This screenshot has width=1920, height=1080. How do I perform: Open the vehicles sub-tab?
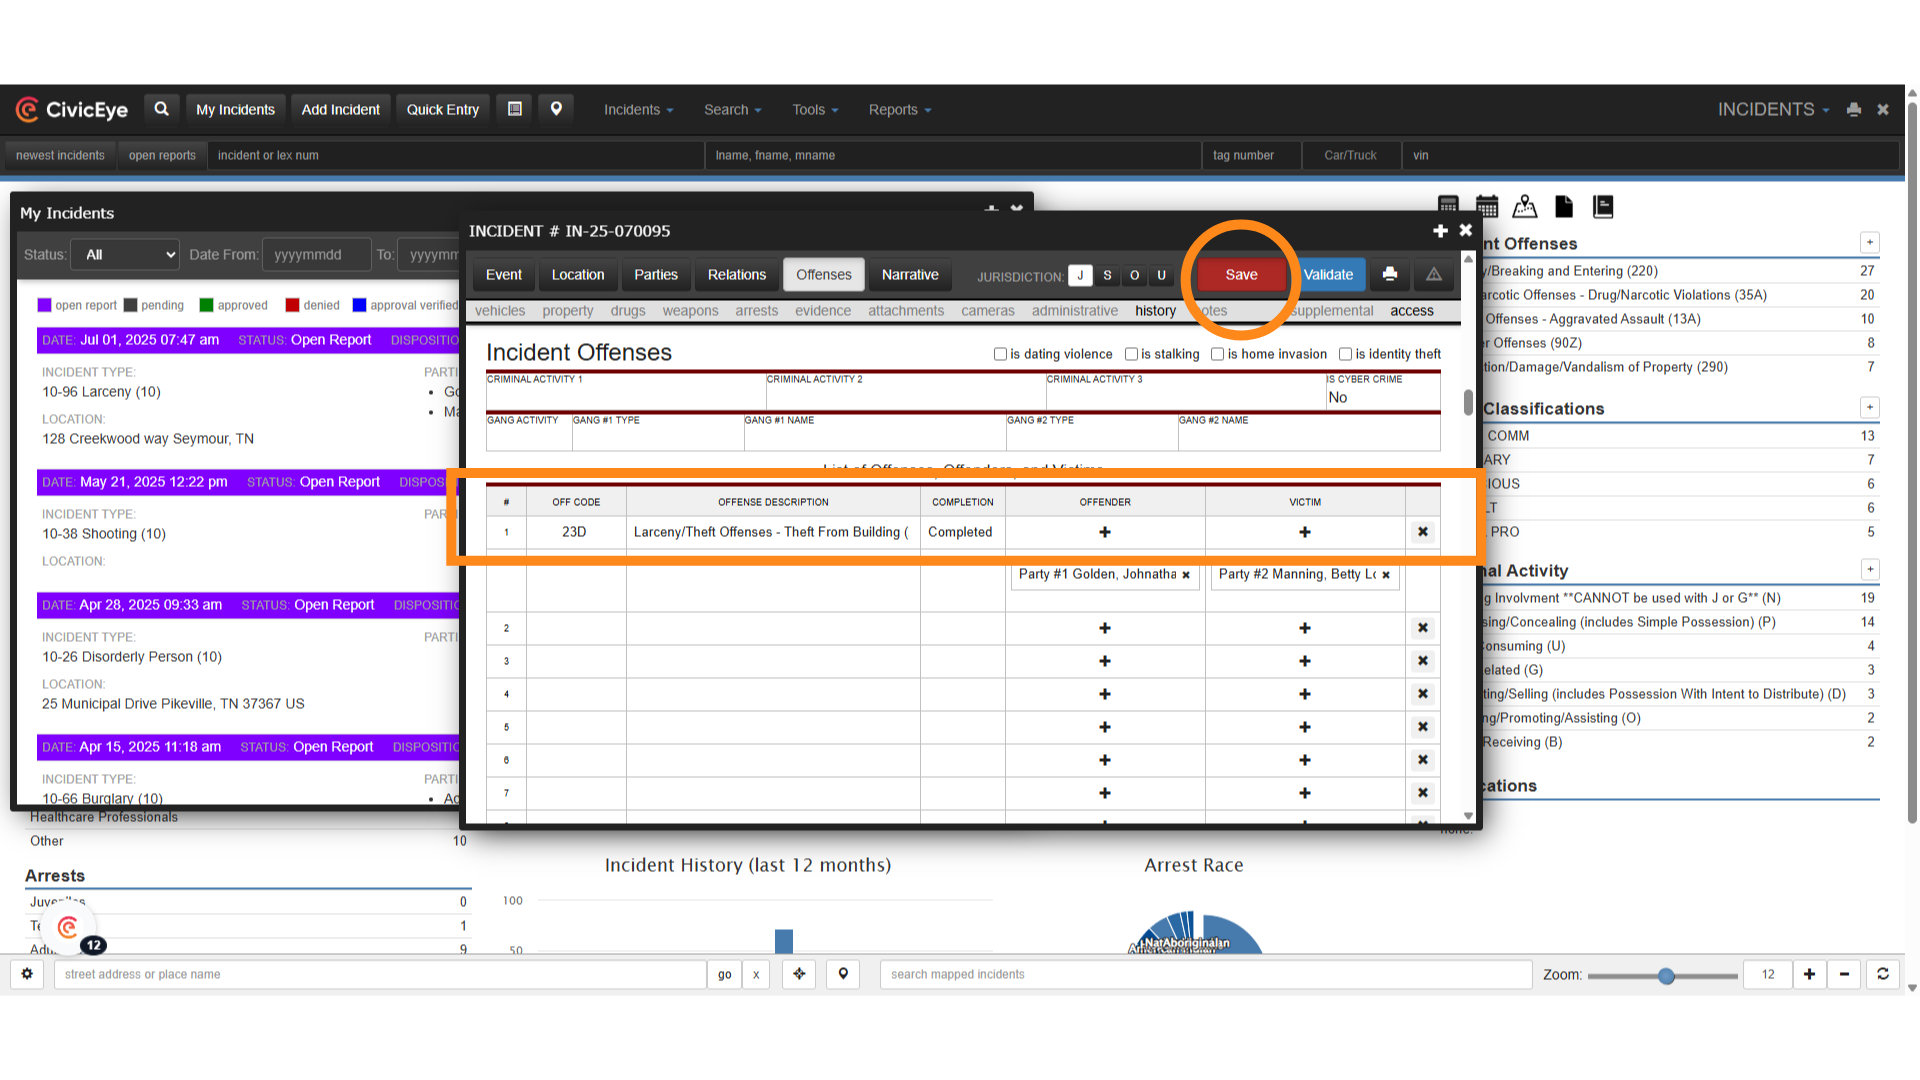pos(500,311)
